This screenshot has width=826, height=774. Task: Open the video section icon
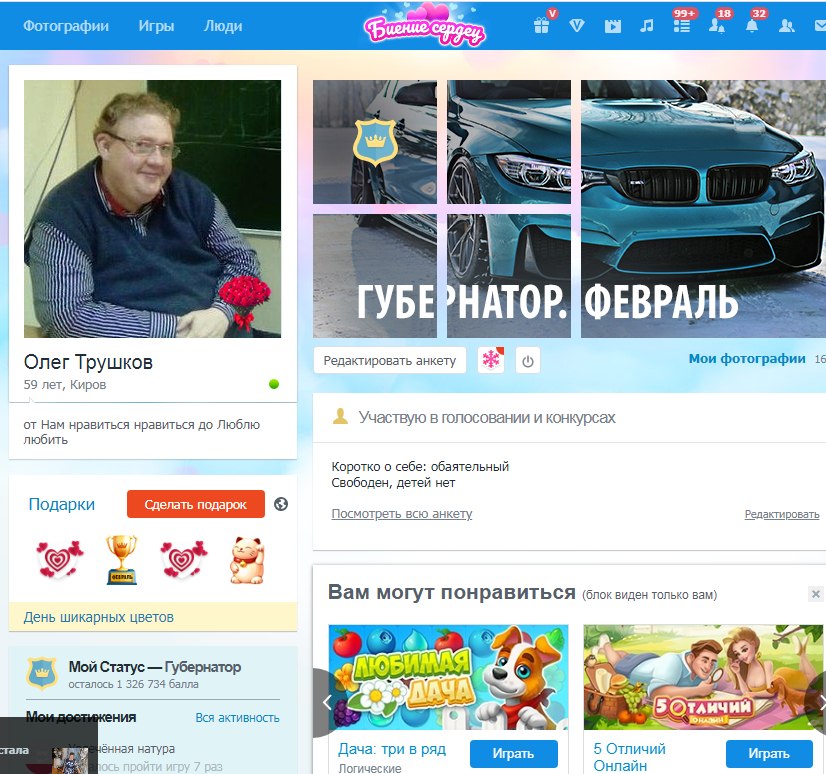pos(612,26)
